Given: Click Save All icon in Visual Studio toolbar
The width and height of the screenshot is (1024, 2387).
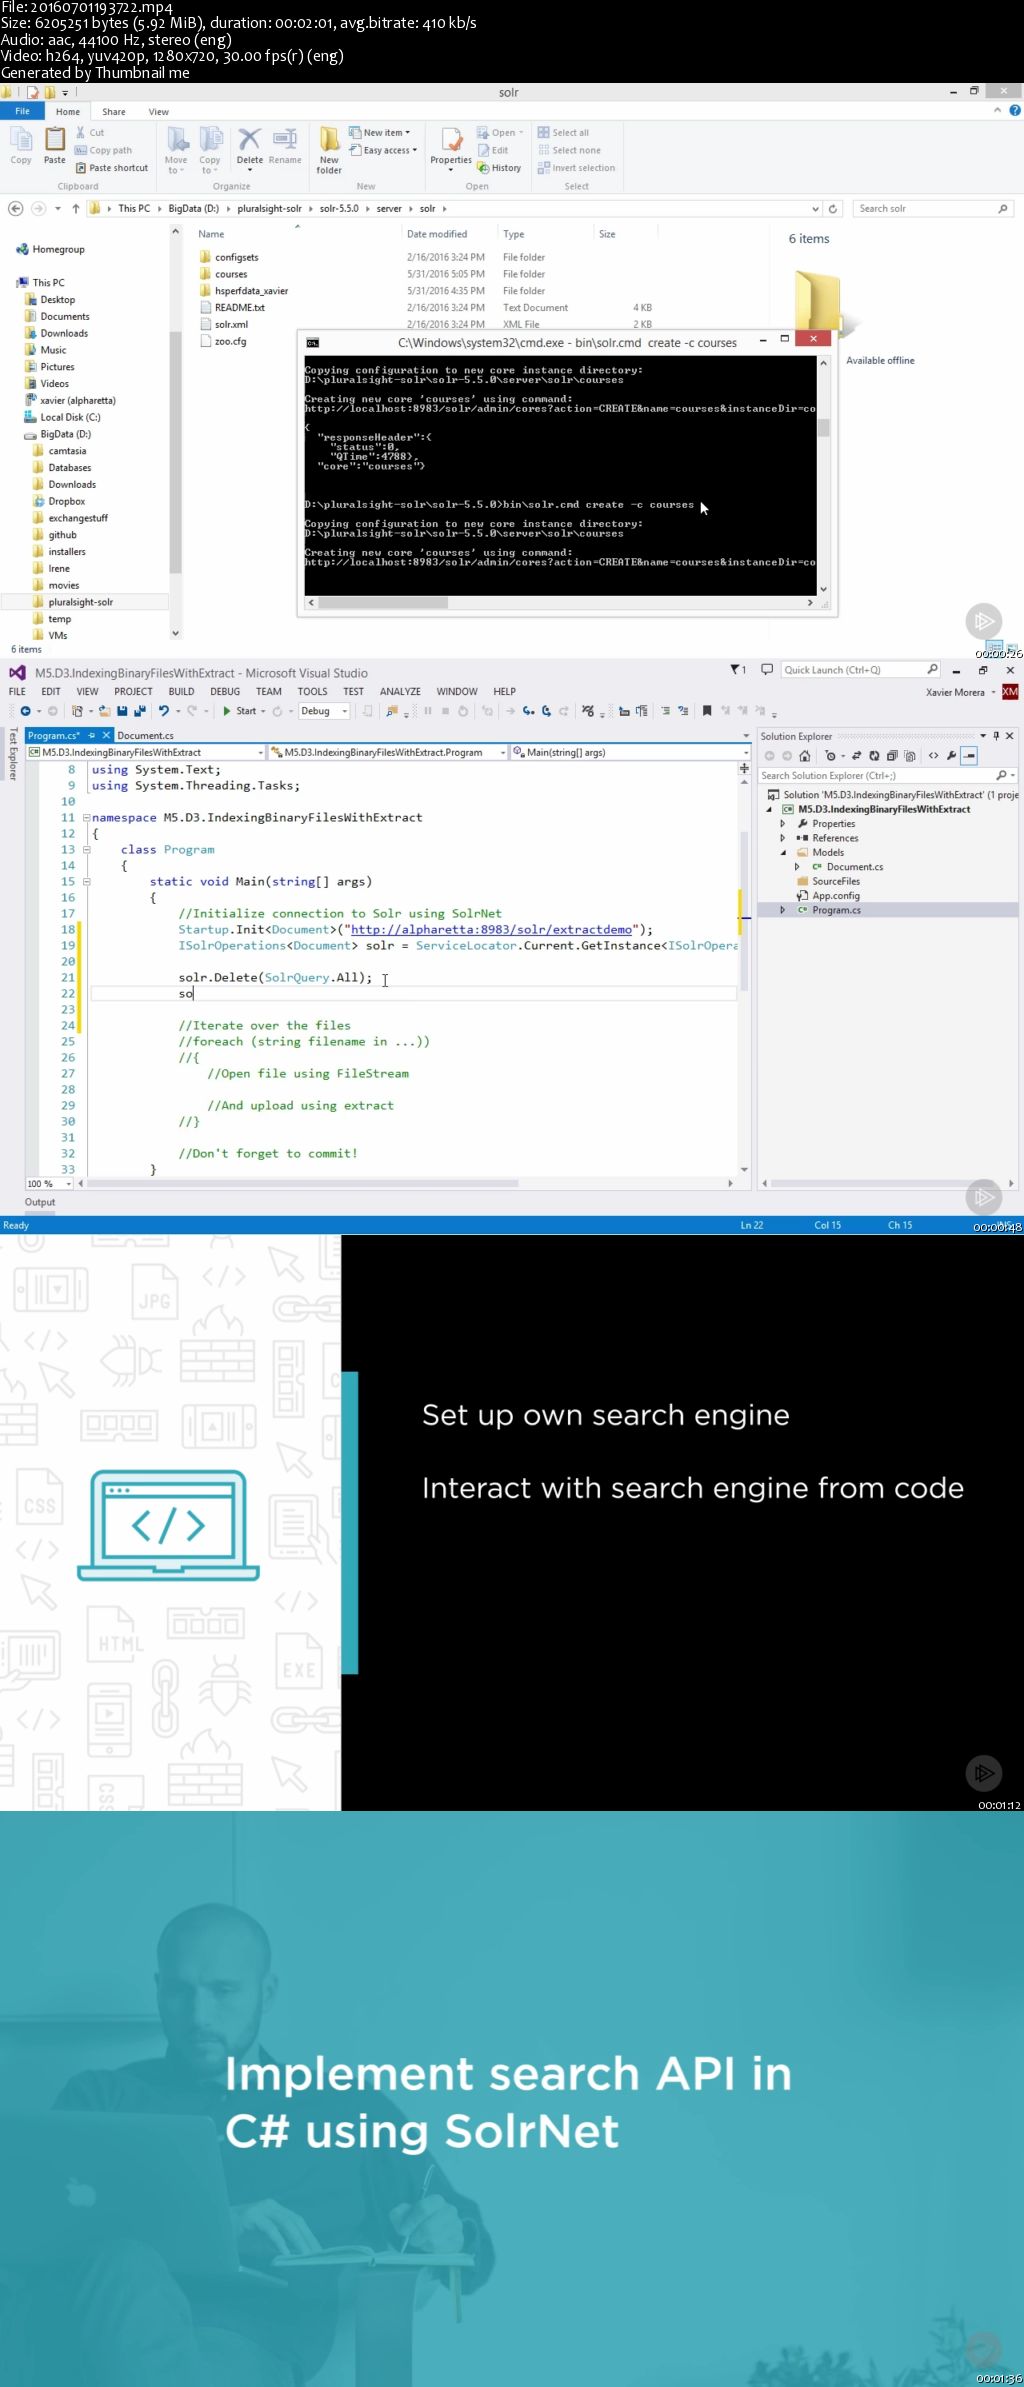Looking at the screenshot, I should [138, 711].
